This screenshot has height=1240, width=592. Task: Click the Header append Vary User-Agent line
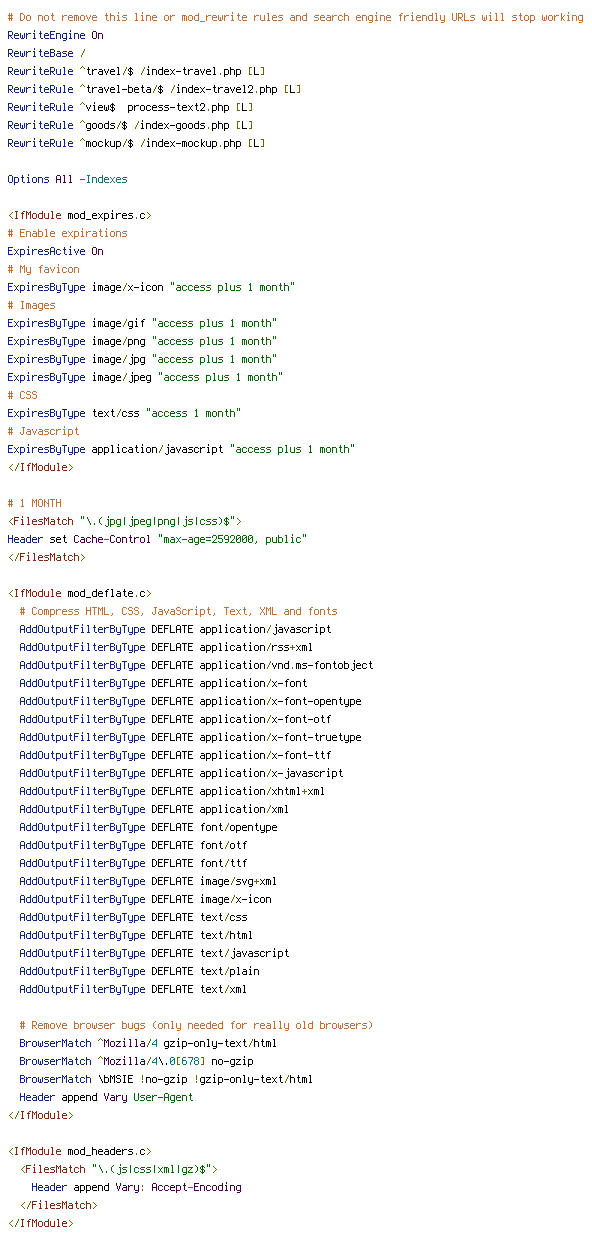(106, 1097)
